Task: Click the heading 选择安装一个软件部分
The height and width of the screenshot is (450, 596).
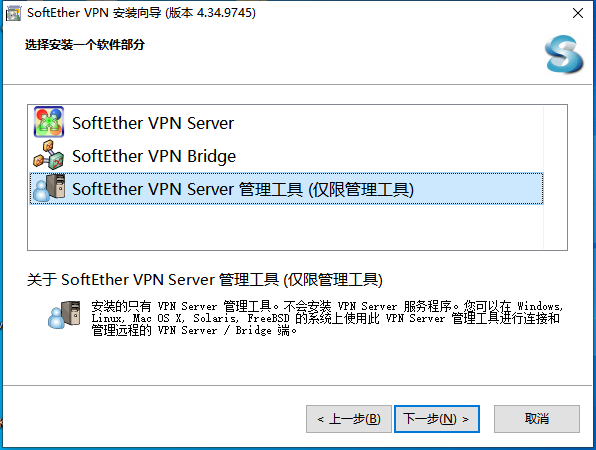Action: tap(85, 45)
